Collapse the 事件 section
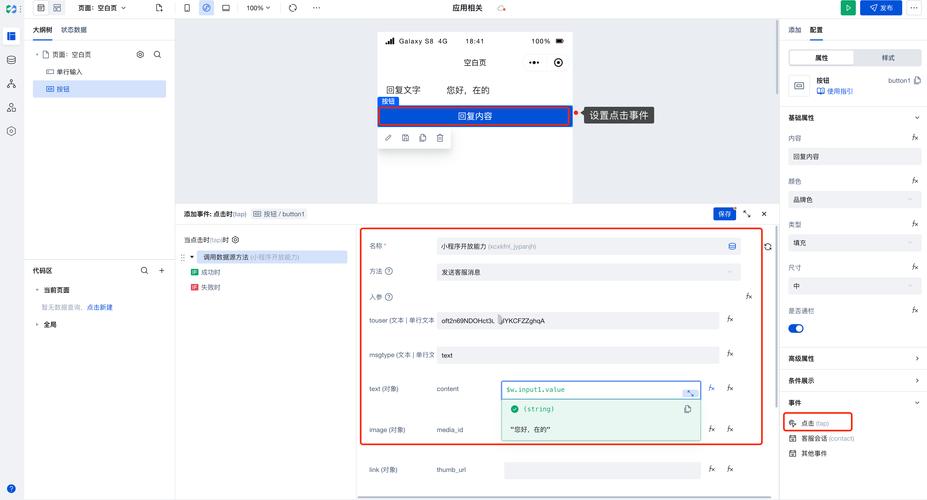927x500 pixels. coord(917,402)
